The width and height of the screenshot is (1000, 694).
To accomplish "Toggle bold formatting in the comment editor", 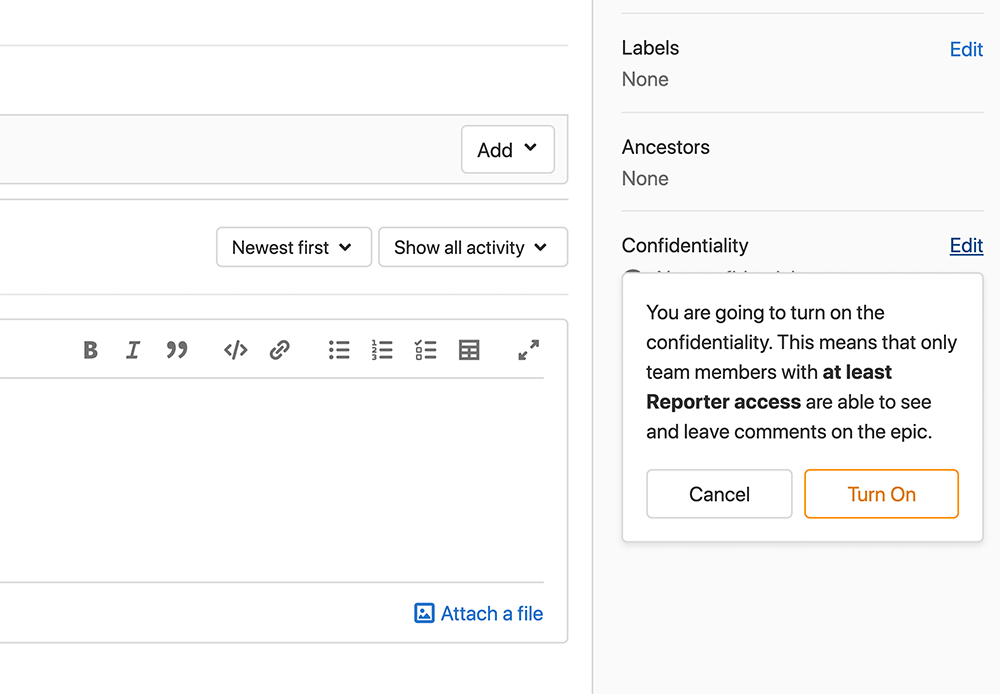I will pyautogui.click(x=90, y=350).
